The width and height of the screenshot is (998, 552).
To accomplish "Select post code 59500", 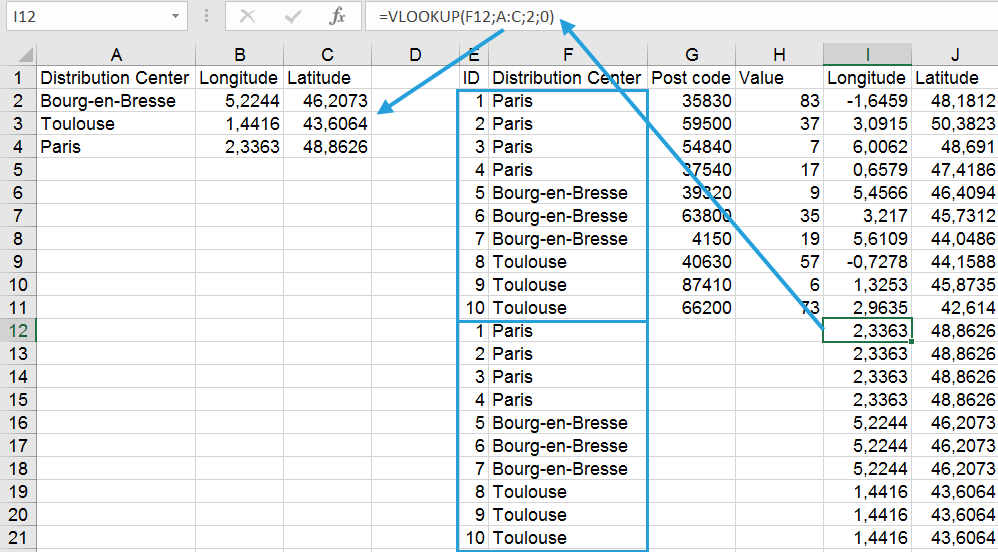I will pyautogui.click(x=691, y=124).
